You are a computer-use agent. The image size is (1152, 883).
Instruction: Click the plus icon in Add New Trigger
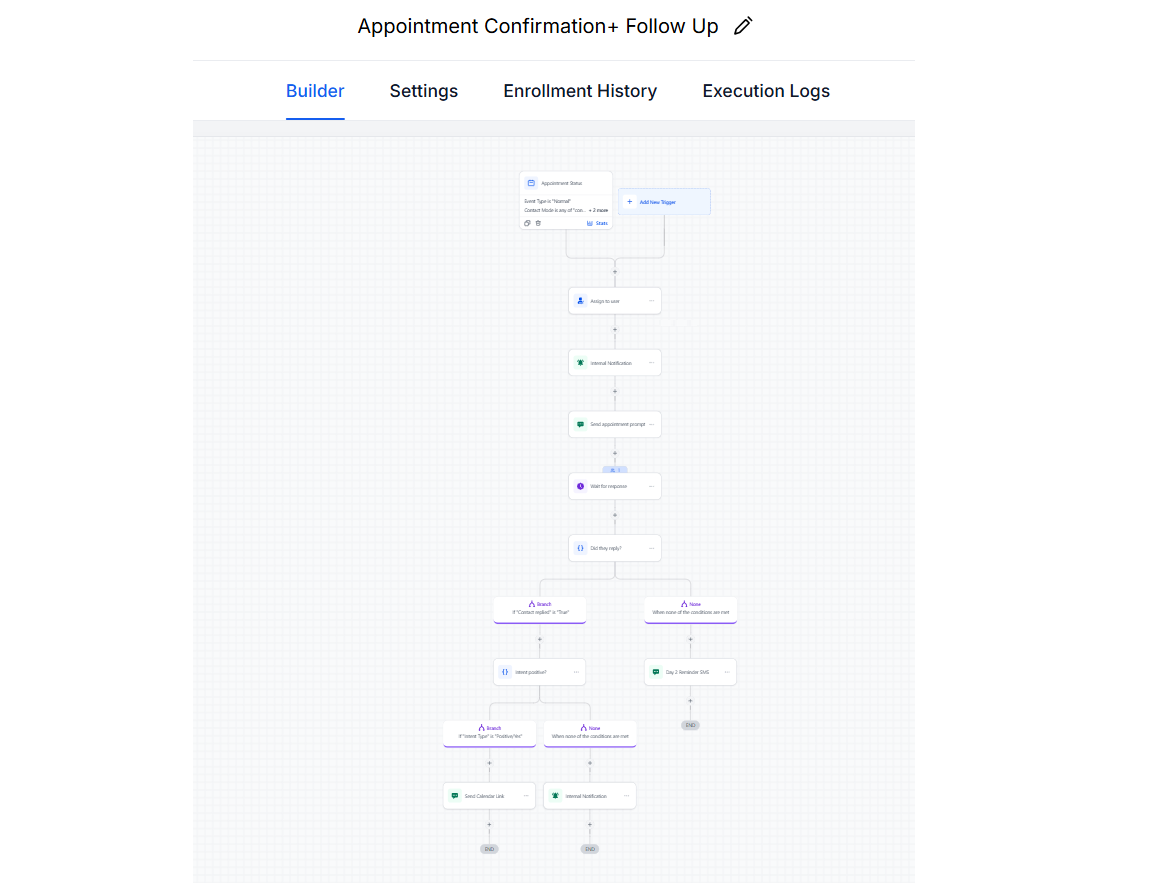pos(630,202)
